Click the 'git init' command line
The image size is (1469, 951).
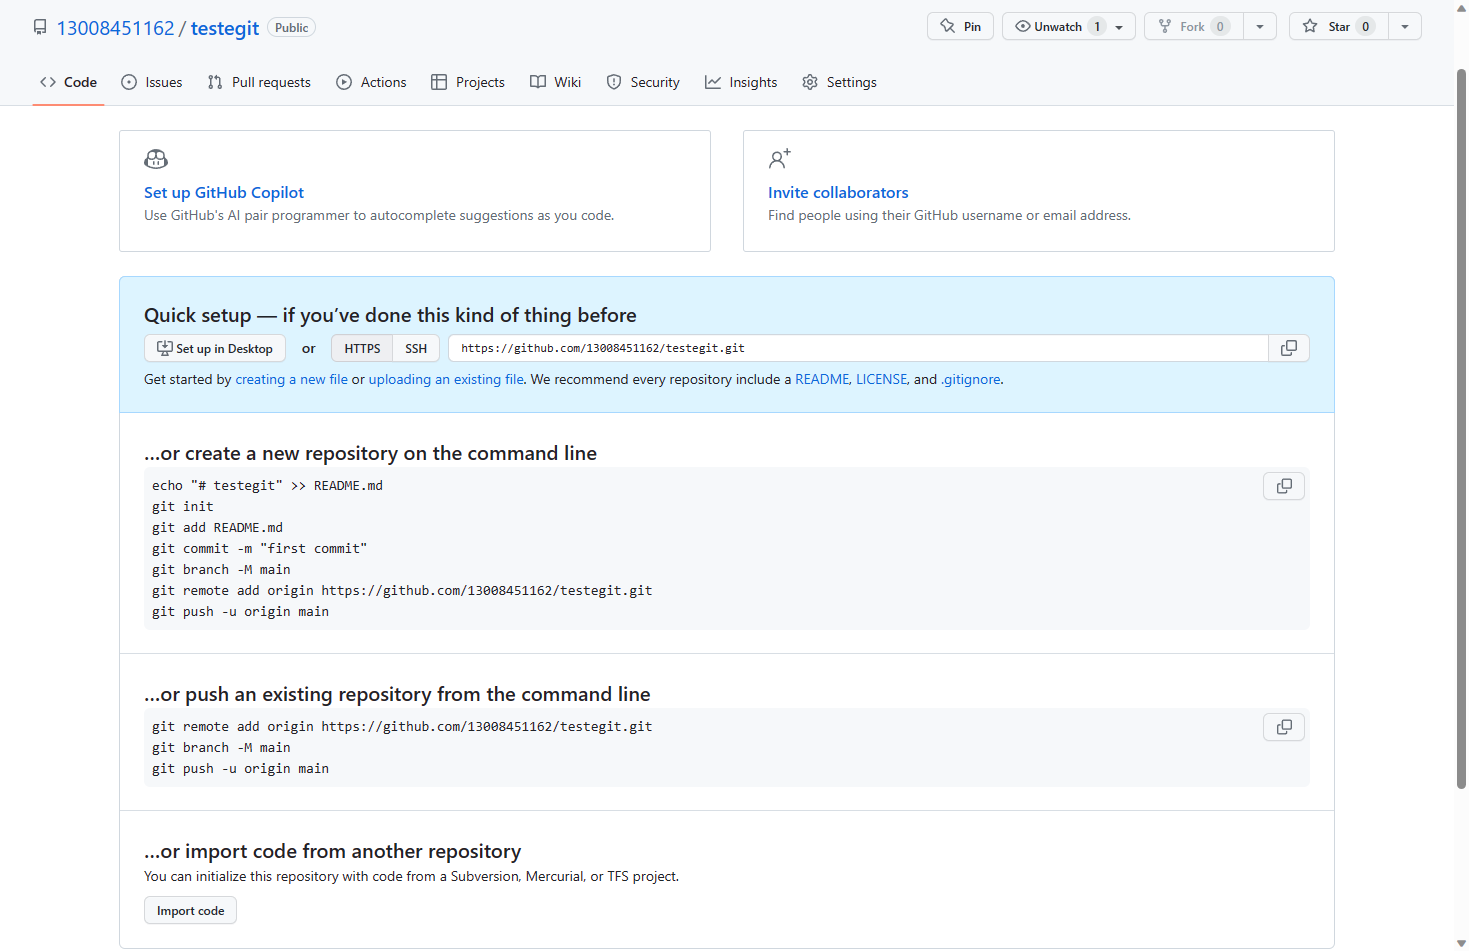(x=183, y=506)
